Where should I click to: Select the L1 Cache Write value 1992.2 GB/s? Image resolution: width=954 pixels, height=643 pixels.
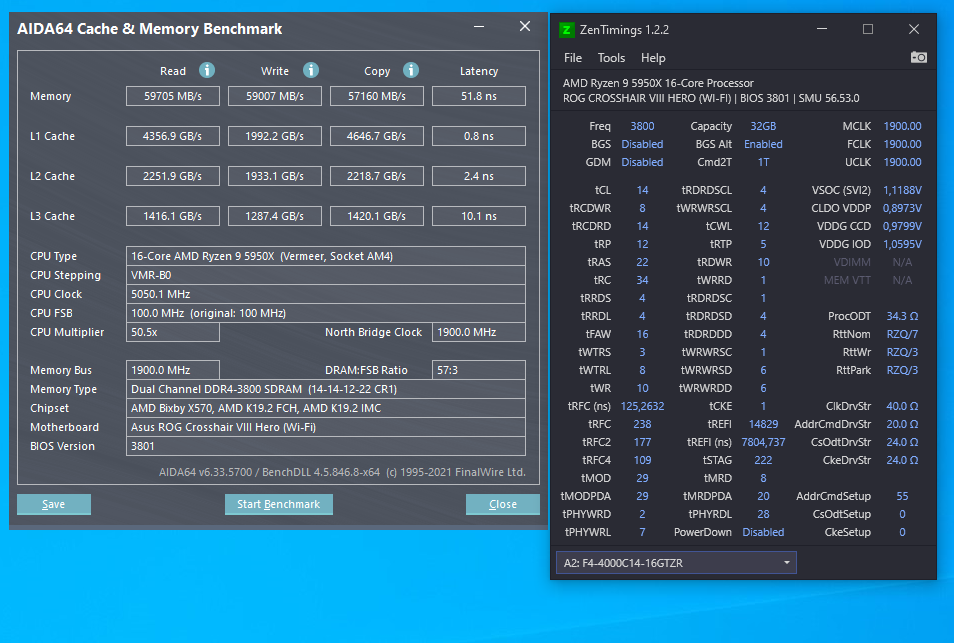(275, 136)
